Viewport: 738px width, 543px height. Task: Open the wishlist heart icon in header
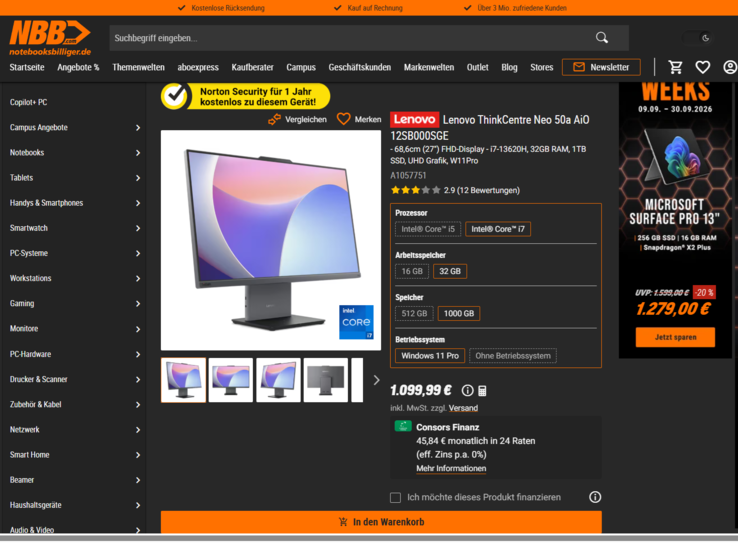[703, 67]
